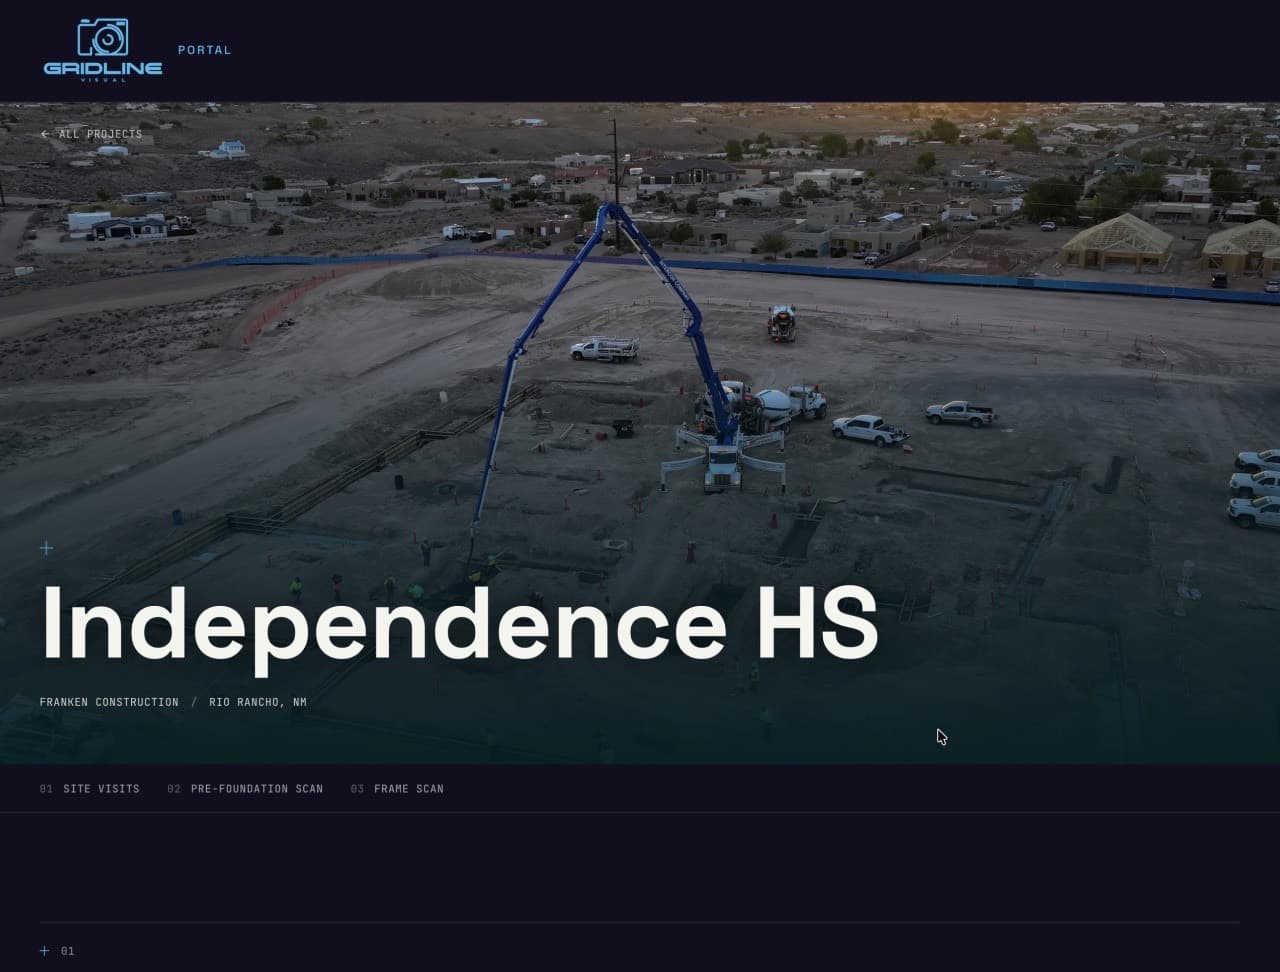Click the plus icon beside section 01
This screenshot has height=972, width=1280.
click(x=44, y=951)
